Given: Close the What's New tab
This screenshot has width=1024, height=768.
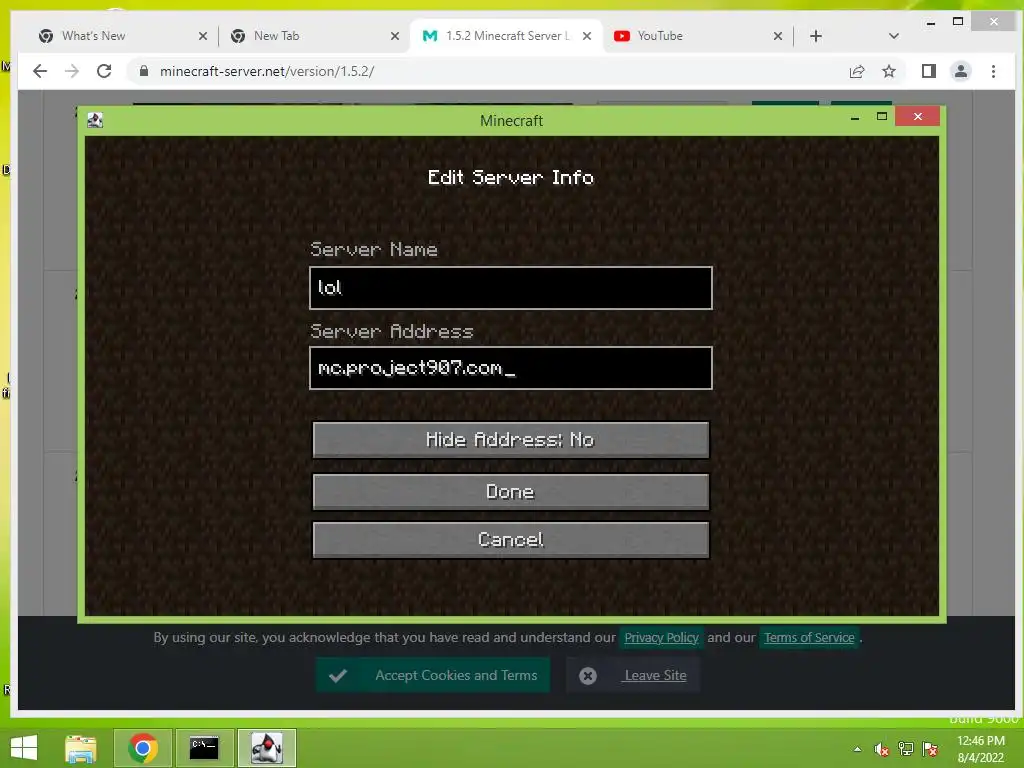Looking at the screenshot, I should click(x=202, y=36).
